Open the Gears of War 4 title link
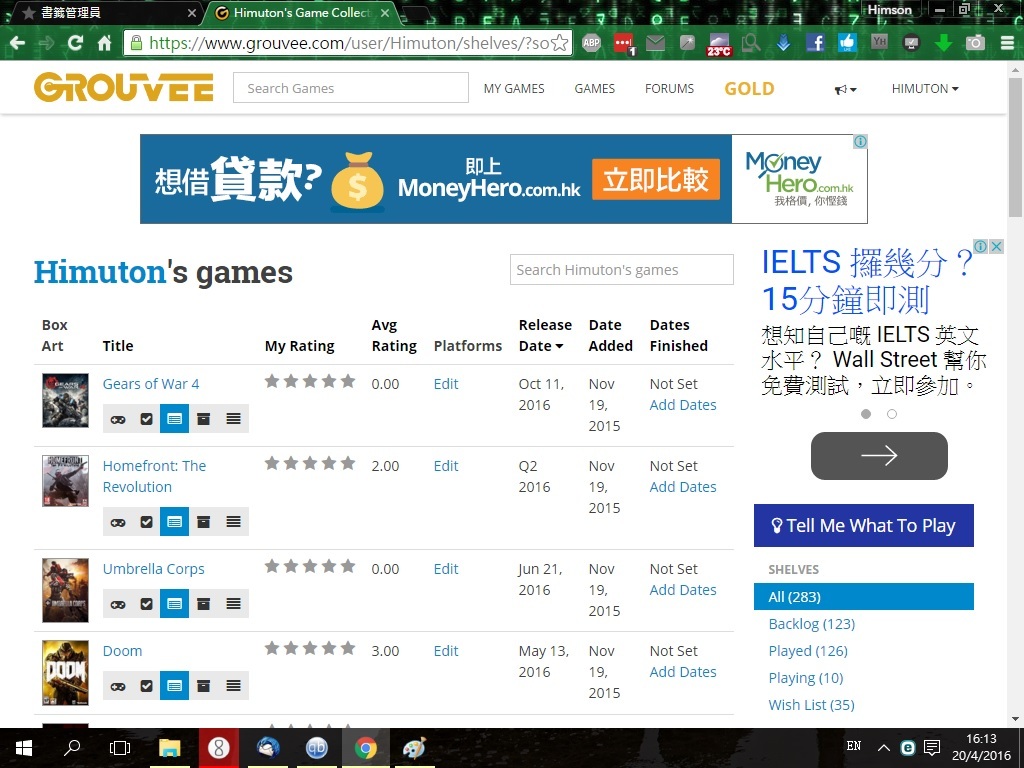The height and width of the screenshot is (768, 1024). 151,384
